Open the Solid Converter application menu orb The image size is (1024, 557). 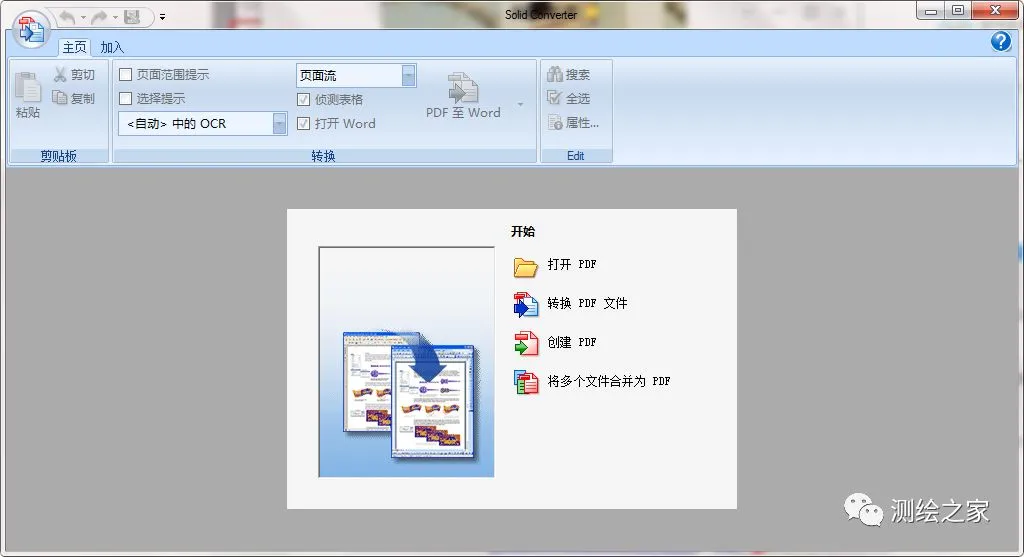31,29
